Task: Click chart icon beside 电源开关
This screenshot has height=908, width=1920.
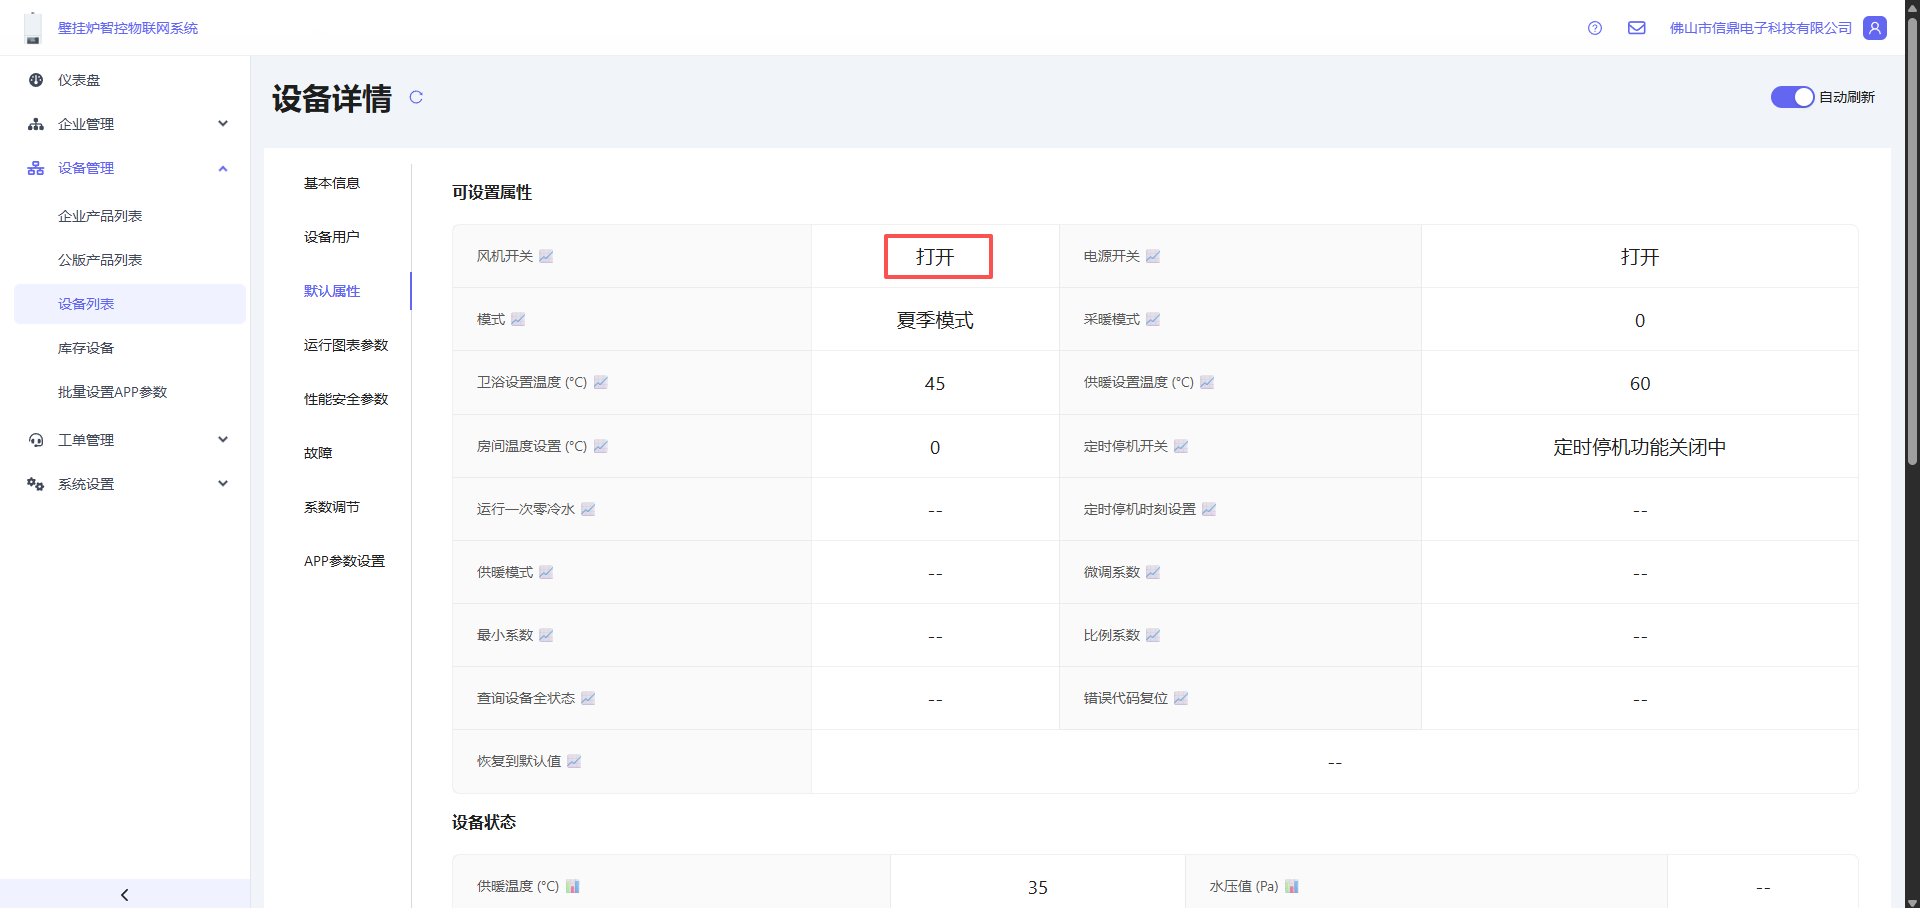Action: tap(1153, 256)
